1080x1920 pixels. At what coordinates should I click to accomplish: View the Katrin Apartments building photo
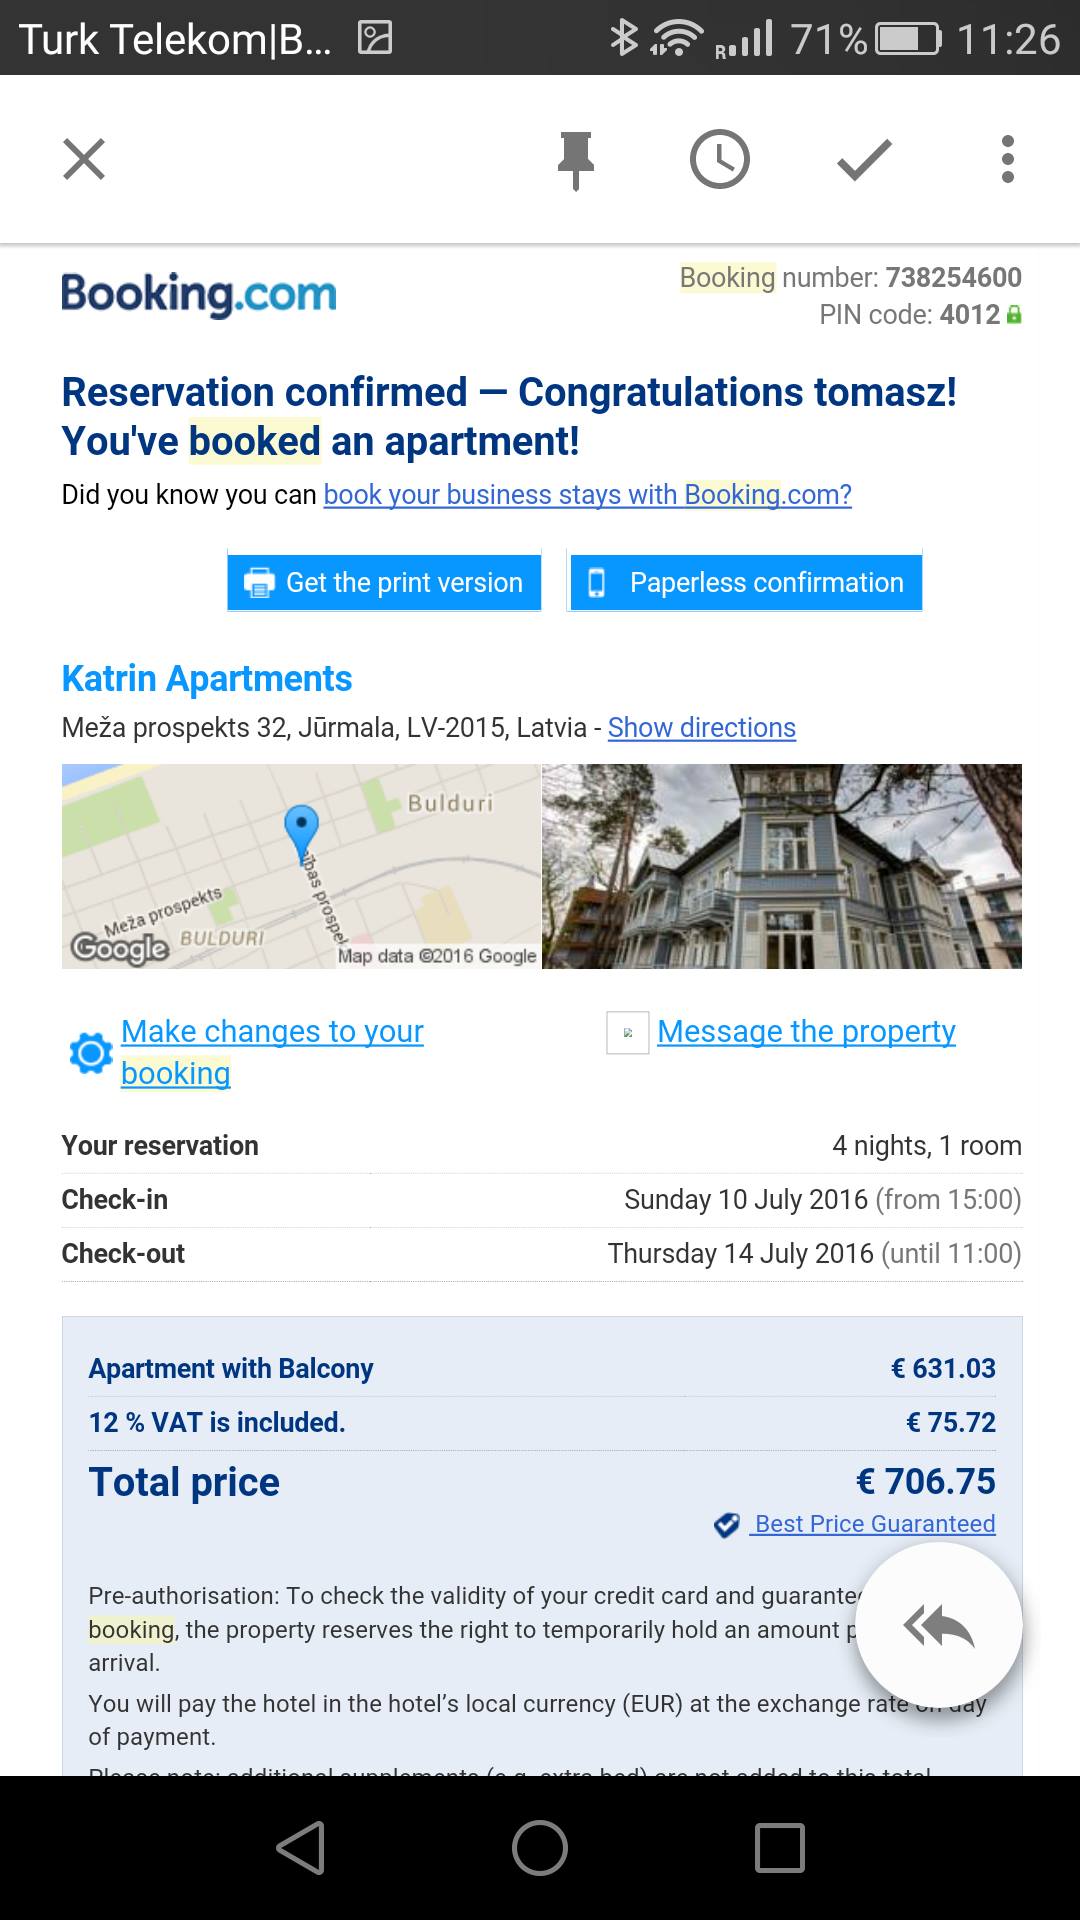coord(781,867)
